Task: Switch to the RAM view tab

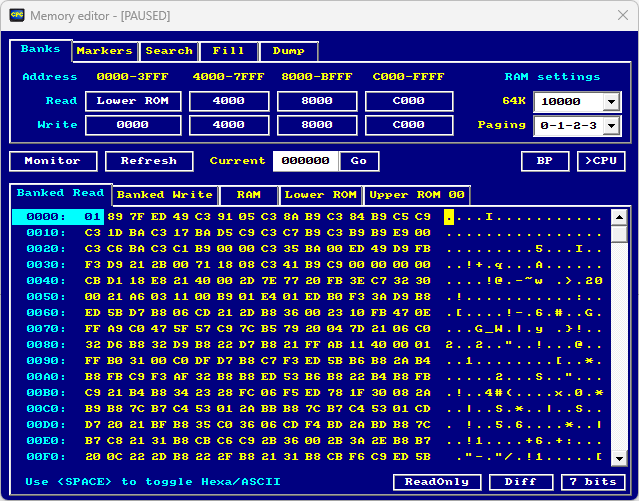Action: click(x=249, y=195)
